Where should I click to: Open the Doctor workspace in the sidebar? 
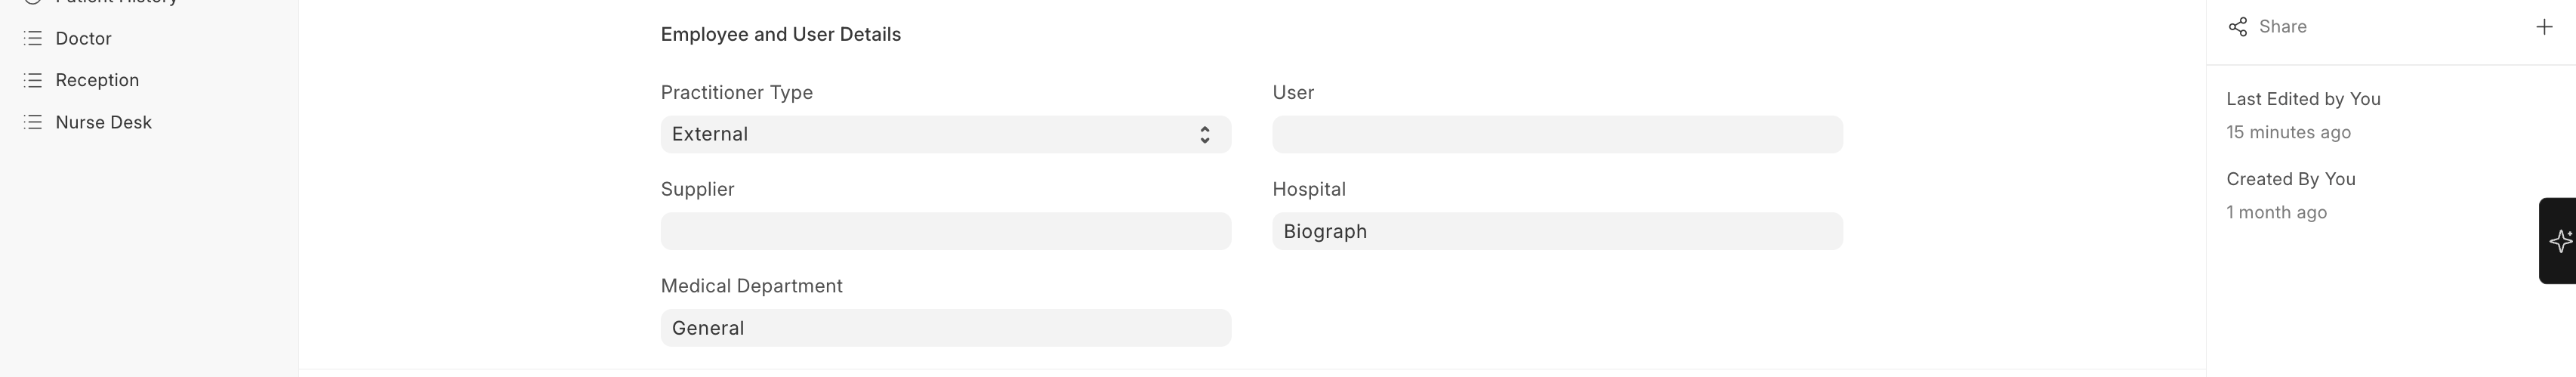(x=83, y=38)
